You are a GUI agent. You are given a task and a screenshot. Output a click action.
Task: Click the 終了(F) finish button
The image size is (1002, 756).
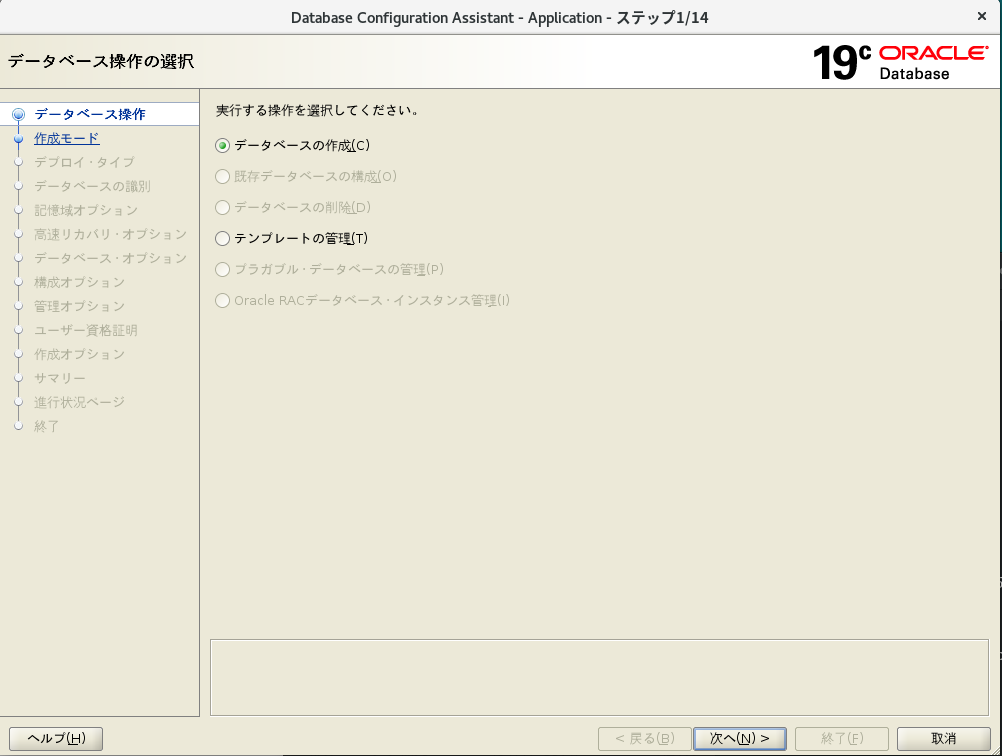(x=842, y=738)
